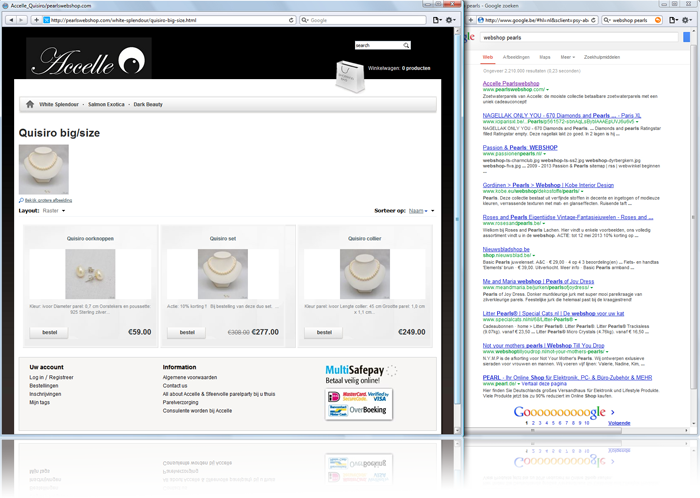
Task: Click the blue Google search button
Action: [x=687, y=37]
